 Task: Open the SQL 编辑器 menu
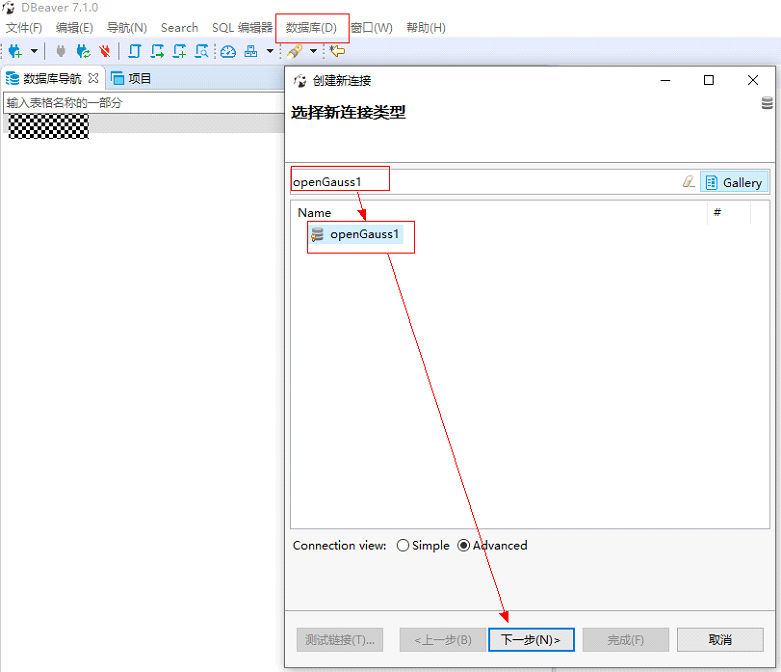pos(242,28)
